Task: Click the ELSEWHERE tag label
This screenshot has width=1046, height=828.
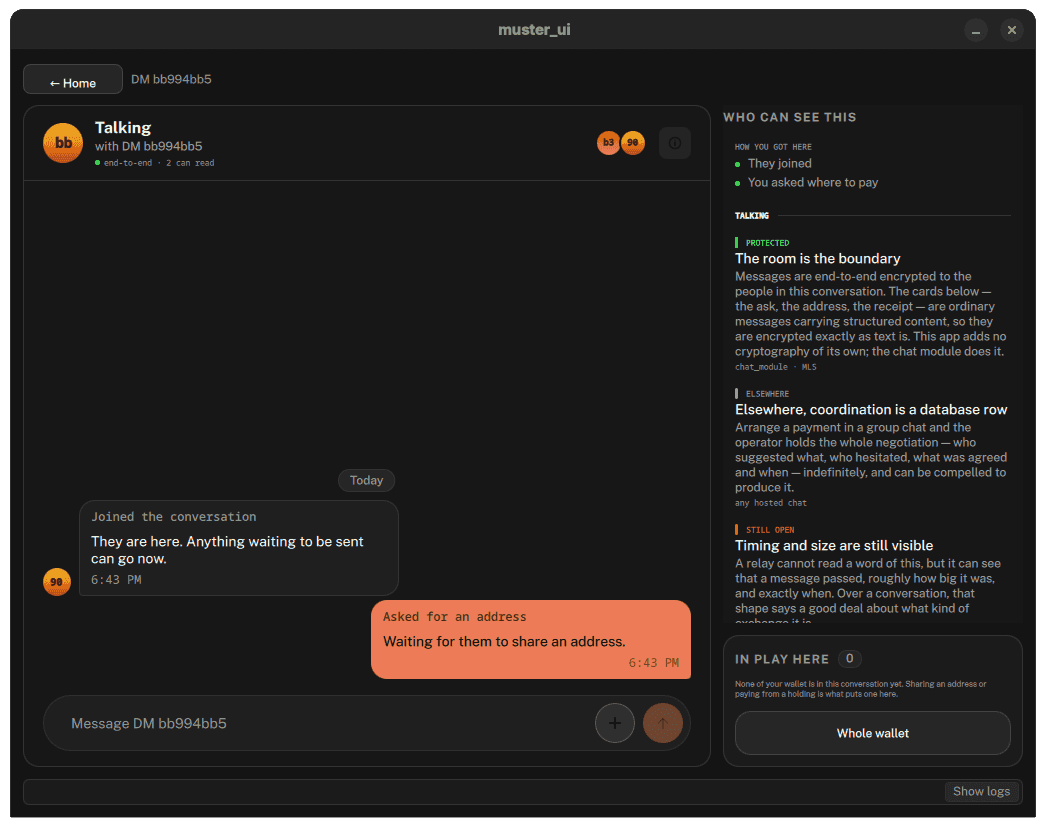Action: (767, 394)
